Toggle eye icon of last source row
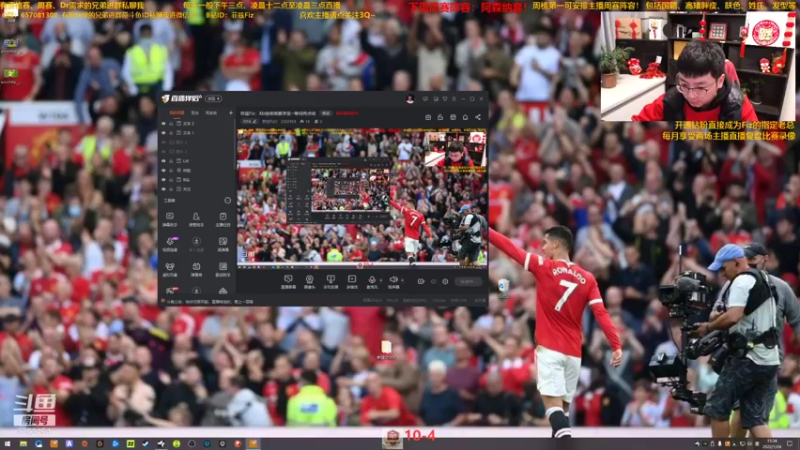Image resolution: width=800 pixels, height=450 pixels. [x=164, y=189]
